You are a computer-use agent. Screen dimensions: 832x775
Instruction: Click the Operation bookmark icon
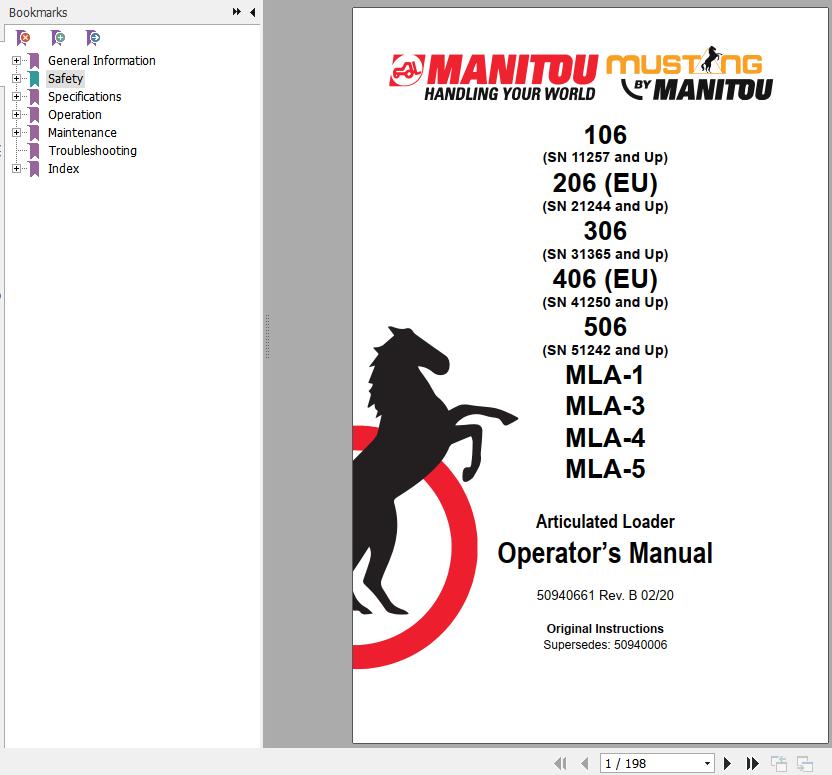(x=34, y=115)
